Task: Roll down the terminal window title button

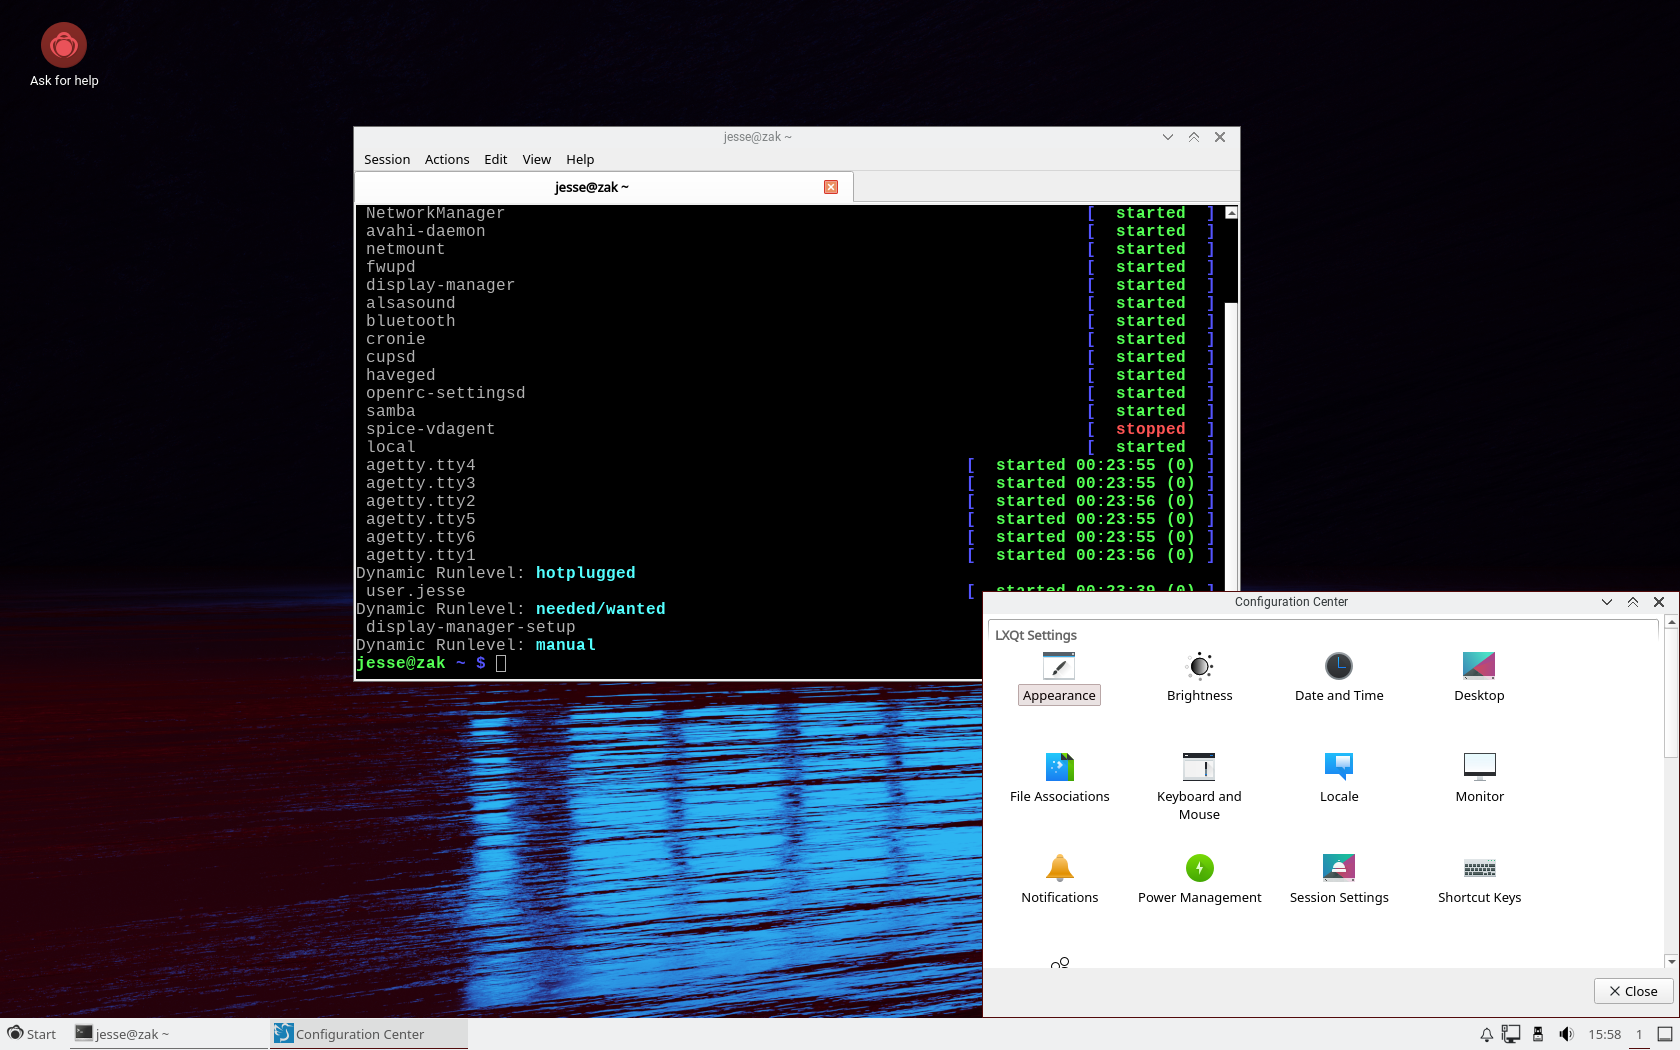Action: pos(1167,137)
